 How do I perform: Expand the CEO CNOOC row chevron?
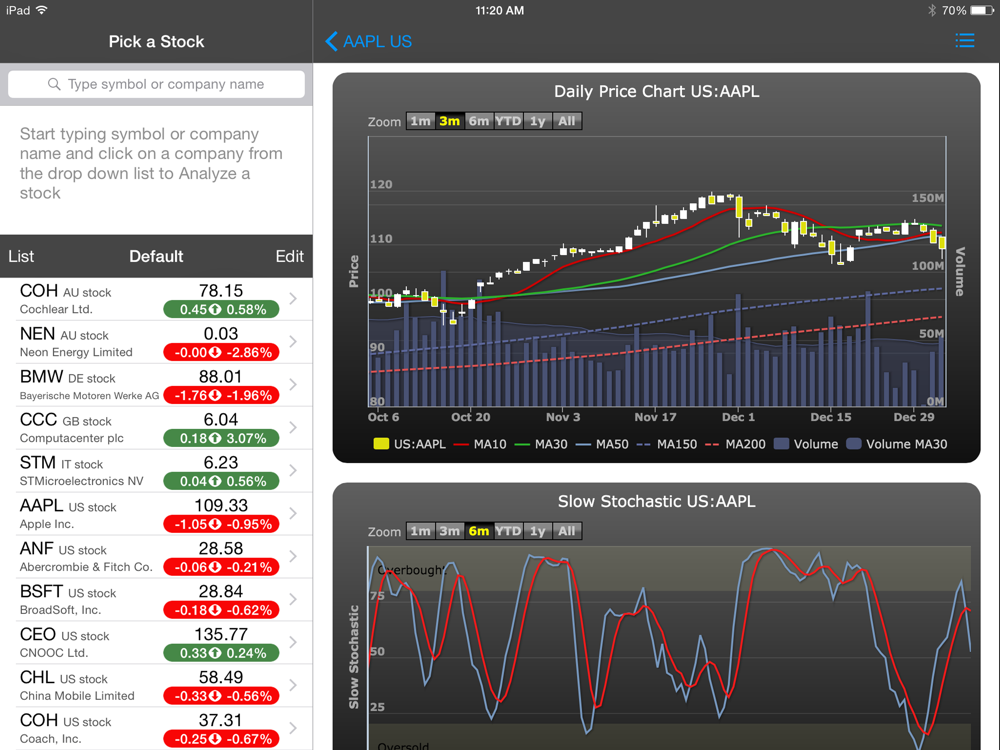click(x=293, y=642)
